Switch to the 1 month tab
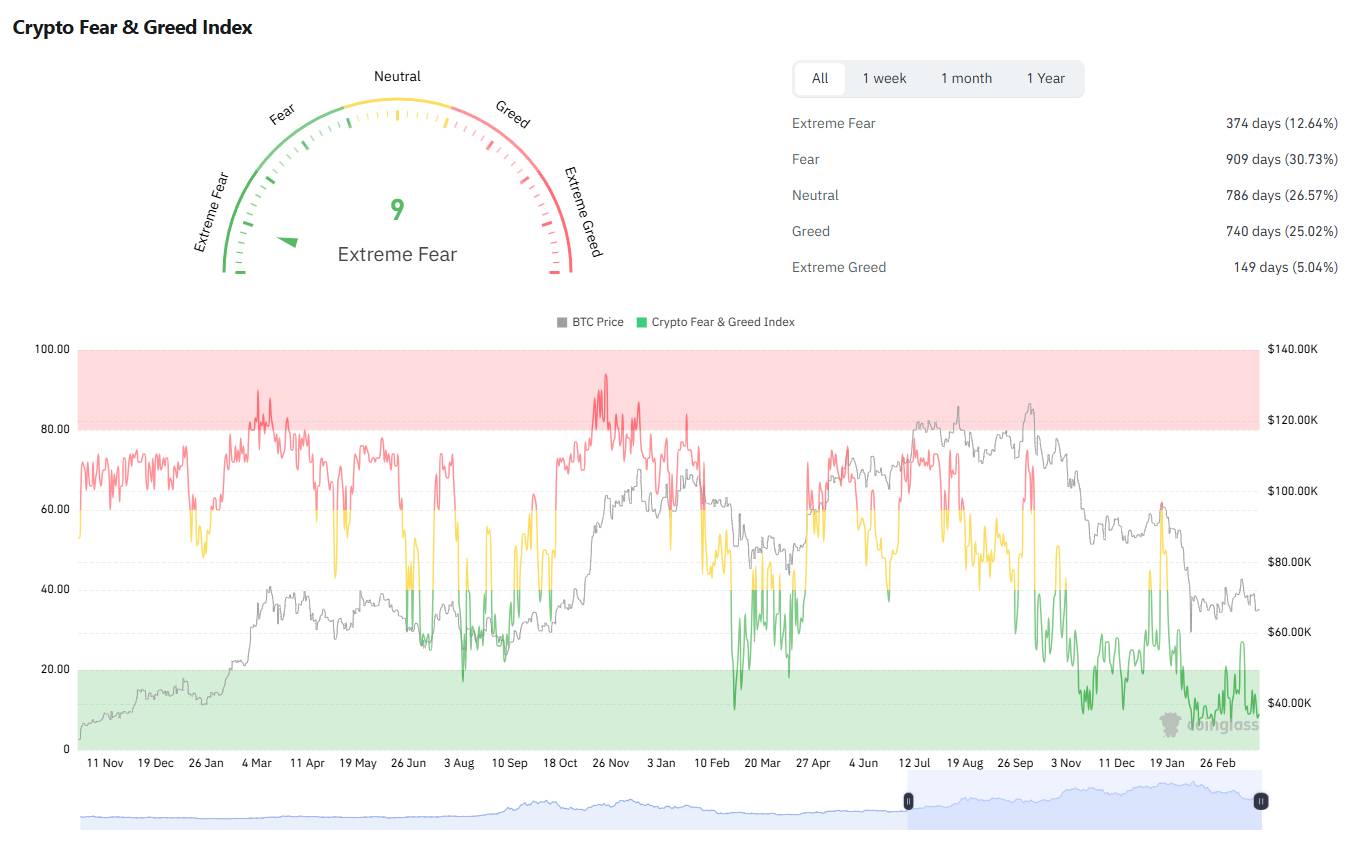Screen dimensions: 1349x851 point(966,79)
